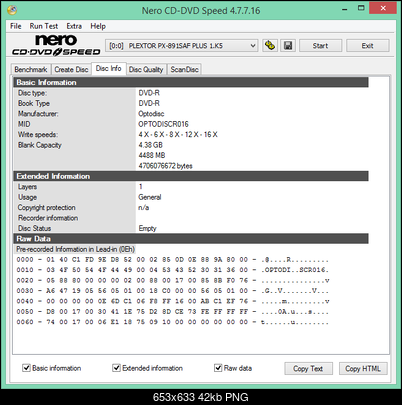Click the Start button
The image size is (402, 405).
point(320,46)
